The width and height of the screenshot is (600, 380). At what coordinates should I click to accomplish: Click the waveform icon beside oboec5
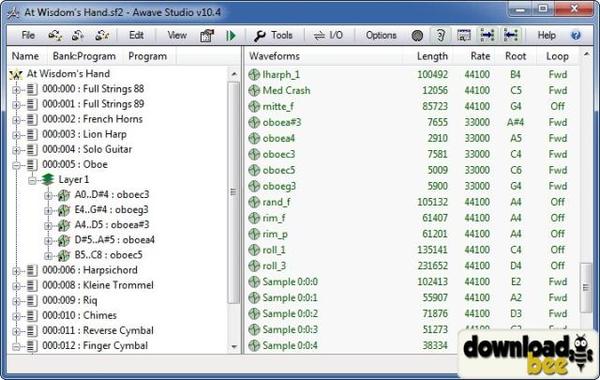click(254, 170)
